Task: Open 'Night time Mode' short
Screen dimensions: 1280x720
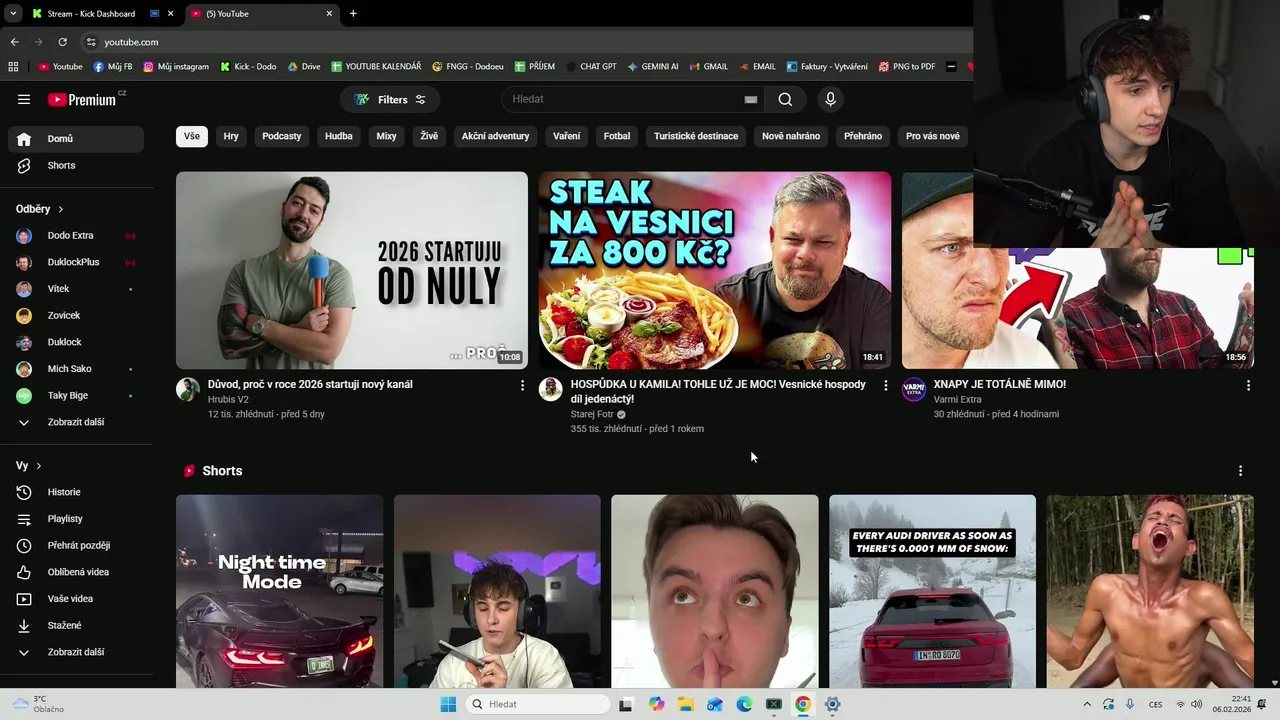Action: (279, 591)
